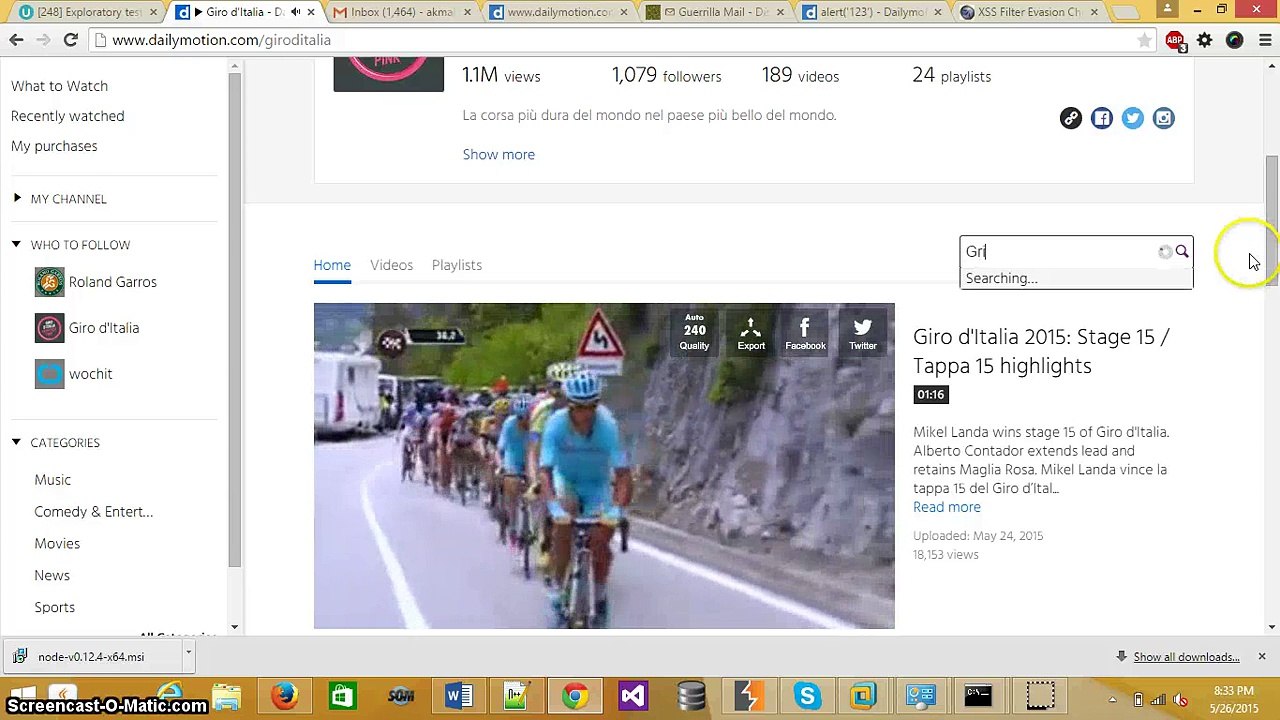
Task: Switch to the XSS Filter Evasion browser tab
Action: [1026, 12]
